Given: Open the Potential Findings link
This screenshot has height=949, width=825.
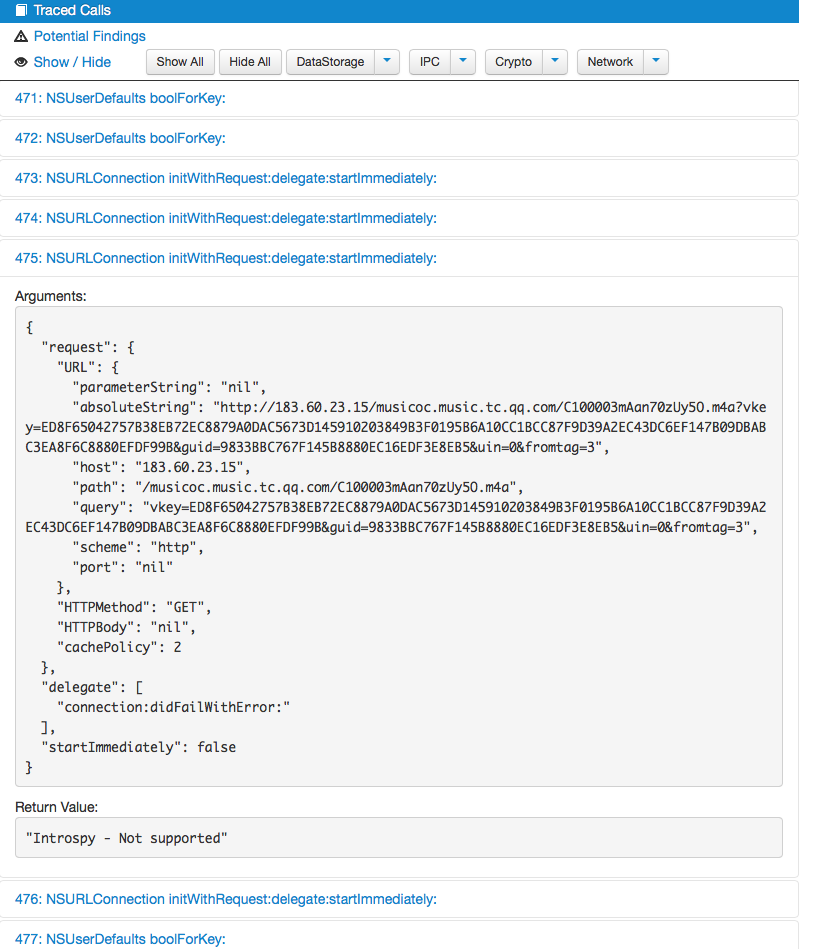Looking at the screenshot, I should pos(89,36).
